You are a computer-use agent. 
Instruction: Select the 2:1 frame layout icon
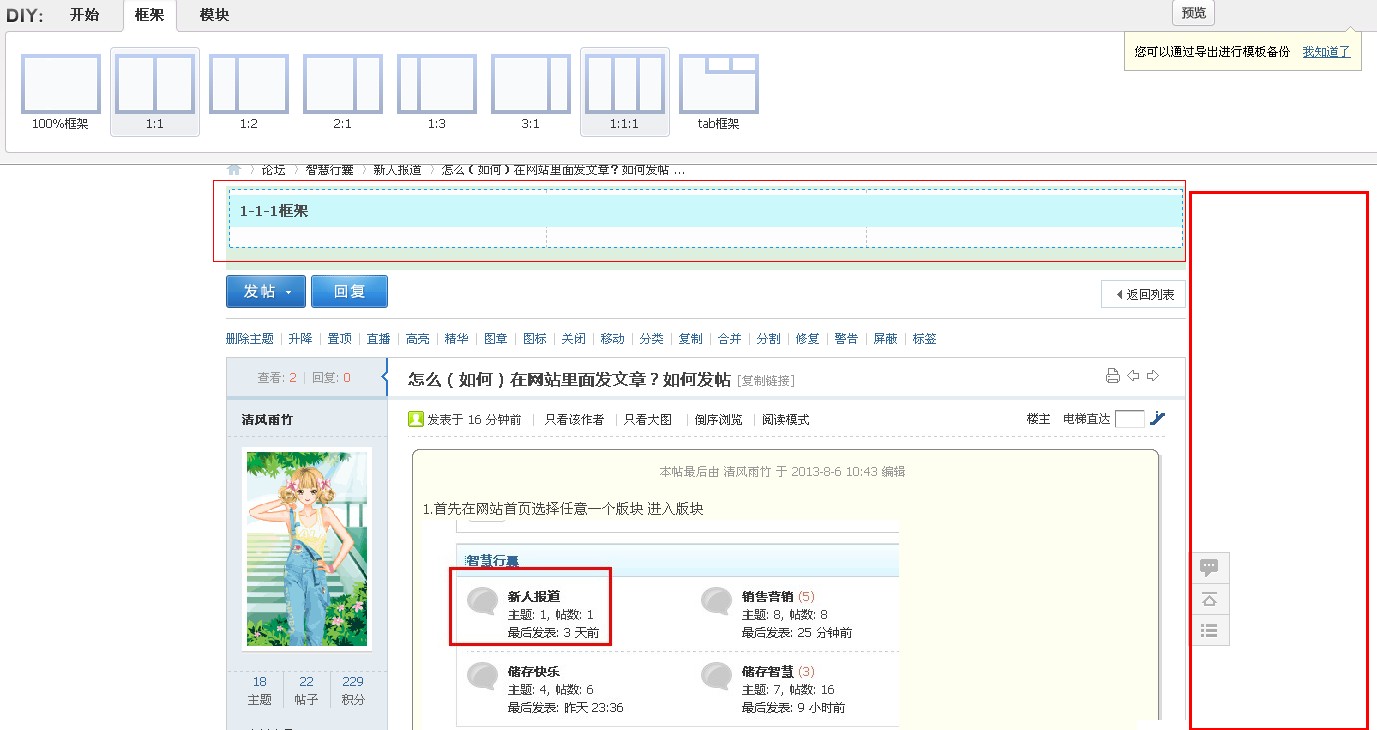click(x=343, y=84)
